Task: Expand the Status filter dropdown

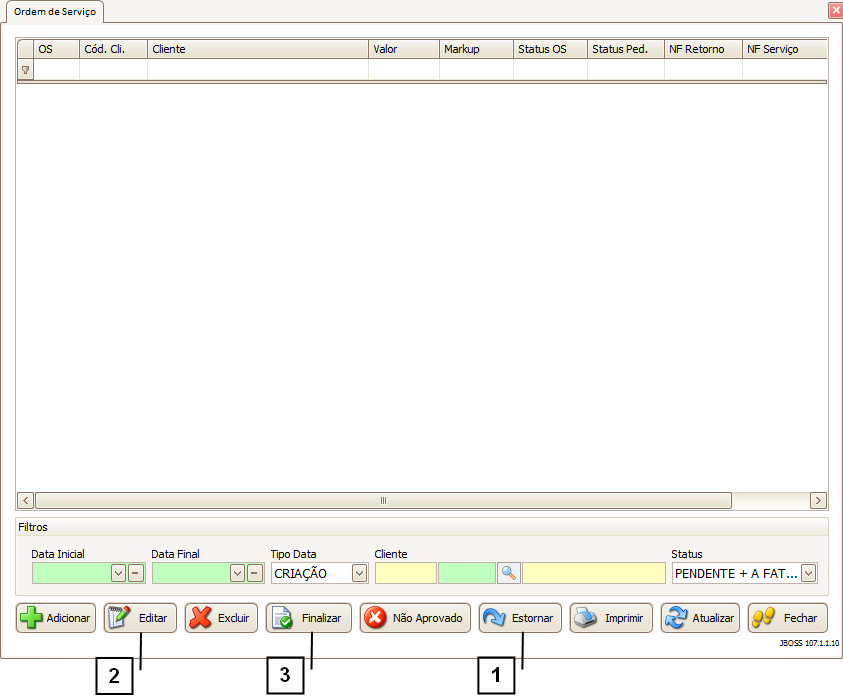Action: tap(809, 573)
